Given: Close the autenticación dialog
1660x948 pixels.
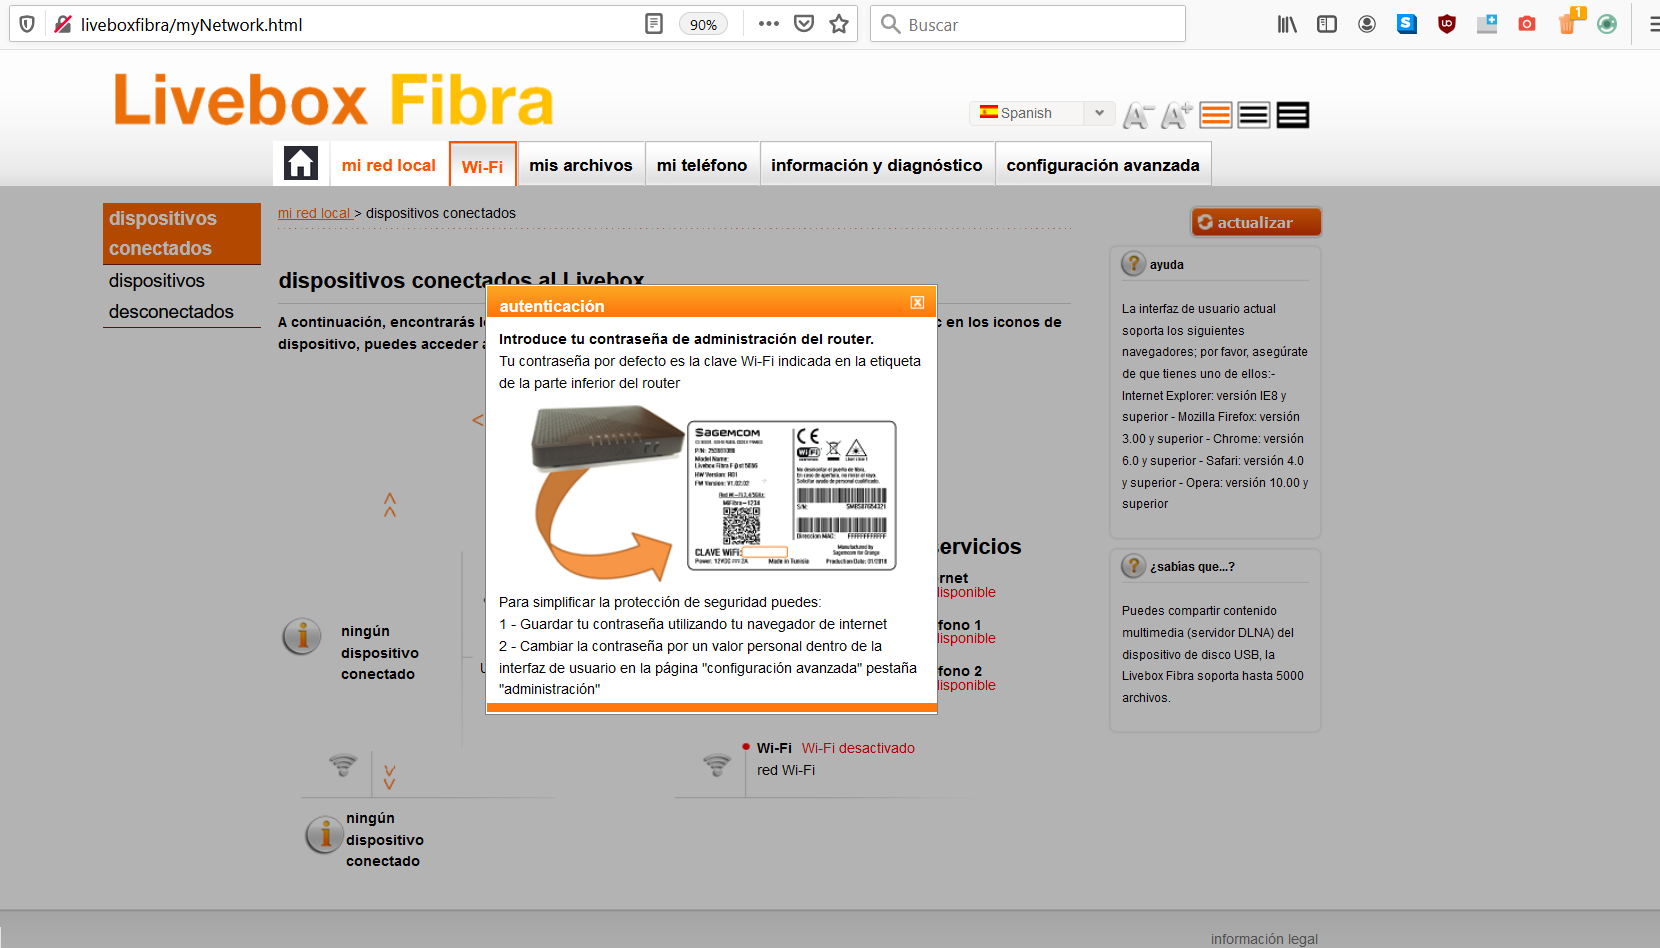Looking at the screenshot, I should point(917,303).
